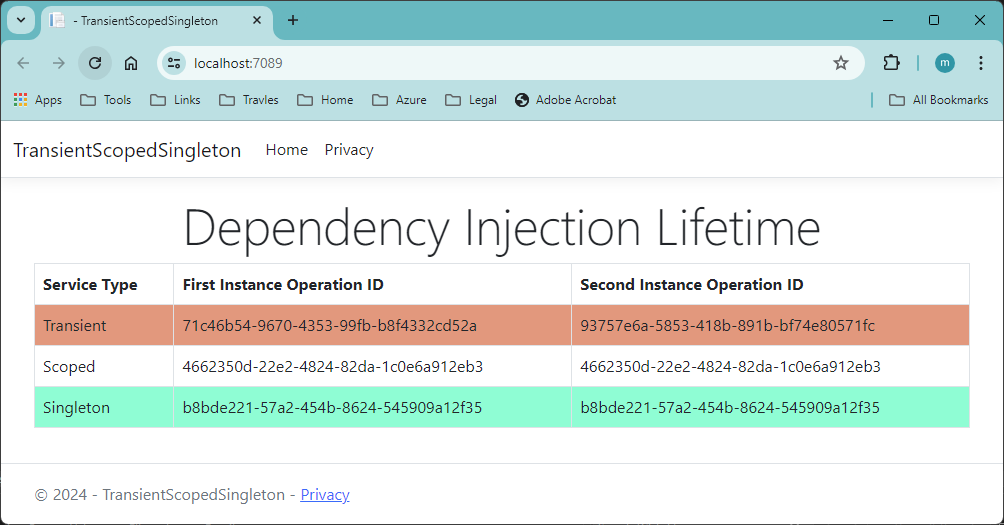
Task: Focus the localhost:7089 address bar
Action: 500,63
